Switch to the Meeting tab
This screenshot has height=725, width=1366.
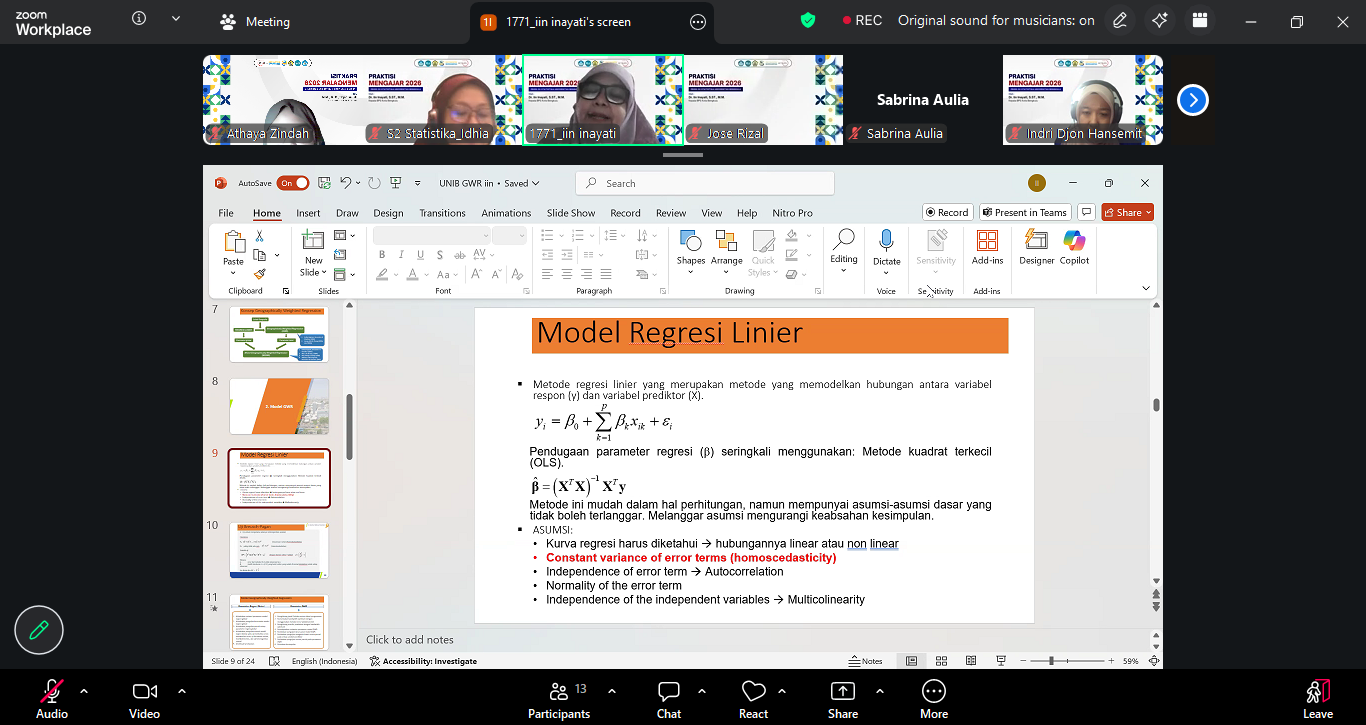point(255,22)
